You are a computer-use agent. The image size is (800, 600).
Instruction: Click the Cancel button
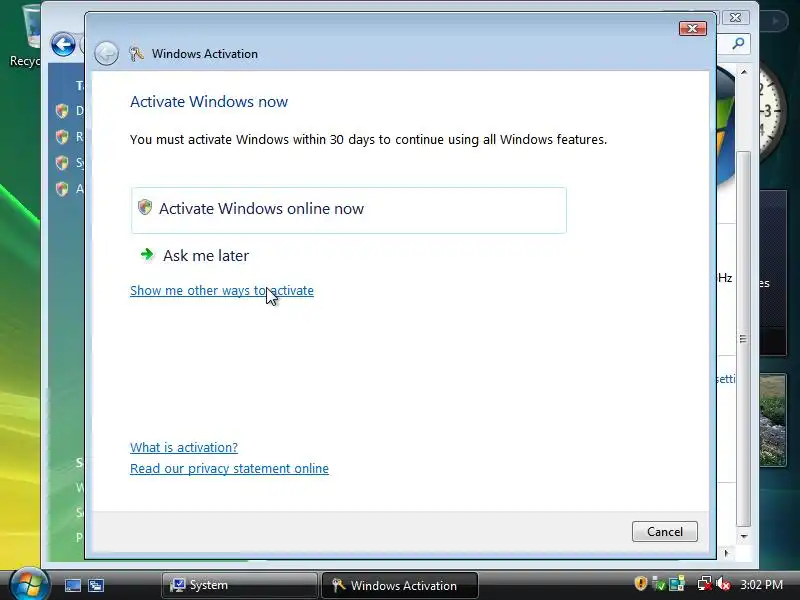pyautogui.click(x=664, y=532)
